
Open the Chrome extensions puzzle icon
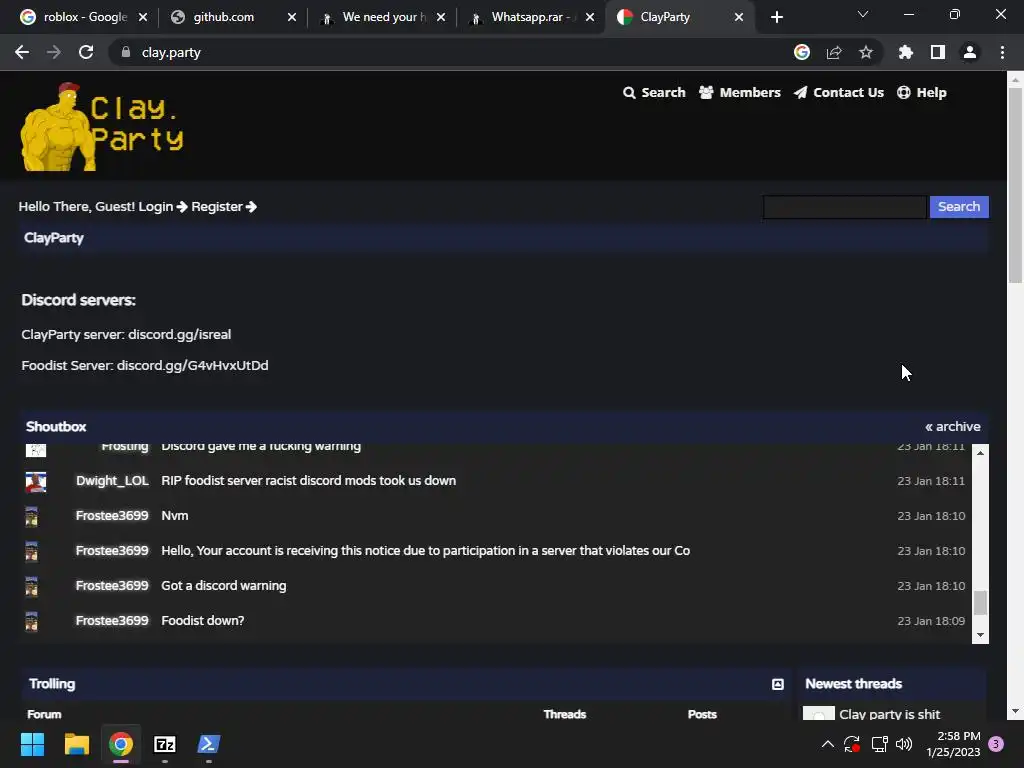click(x=906, y=52)
